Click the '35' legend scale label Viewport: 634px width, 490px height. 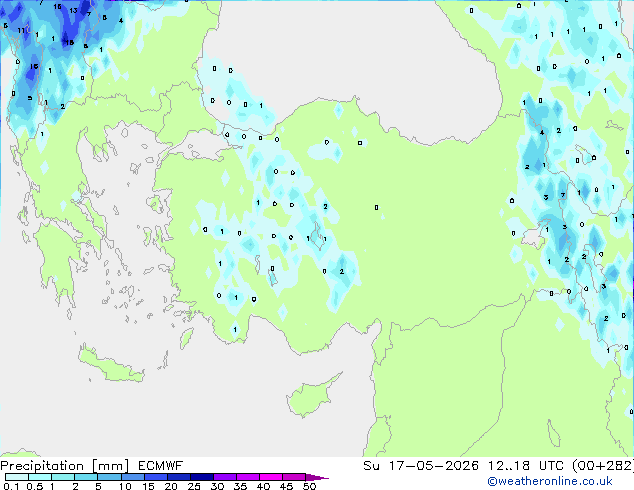(240, 486)
